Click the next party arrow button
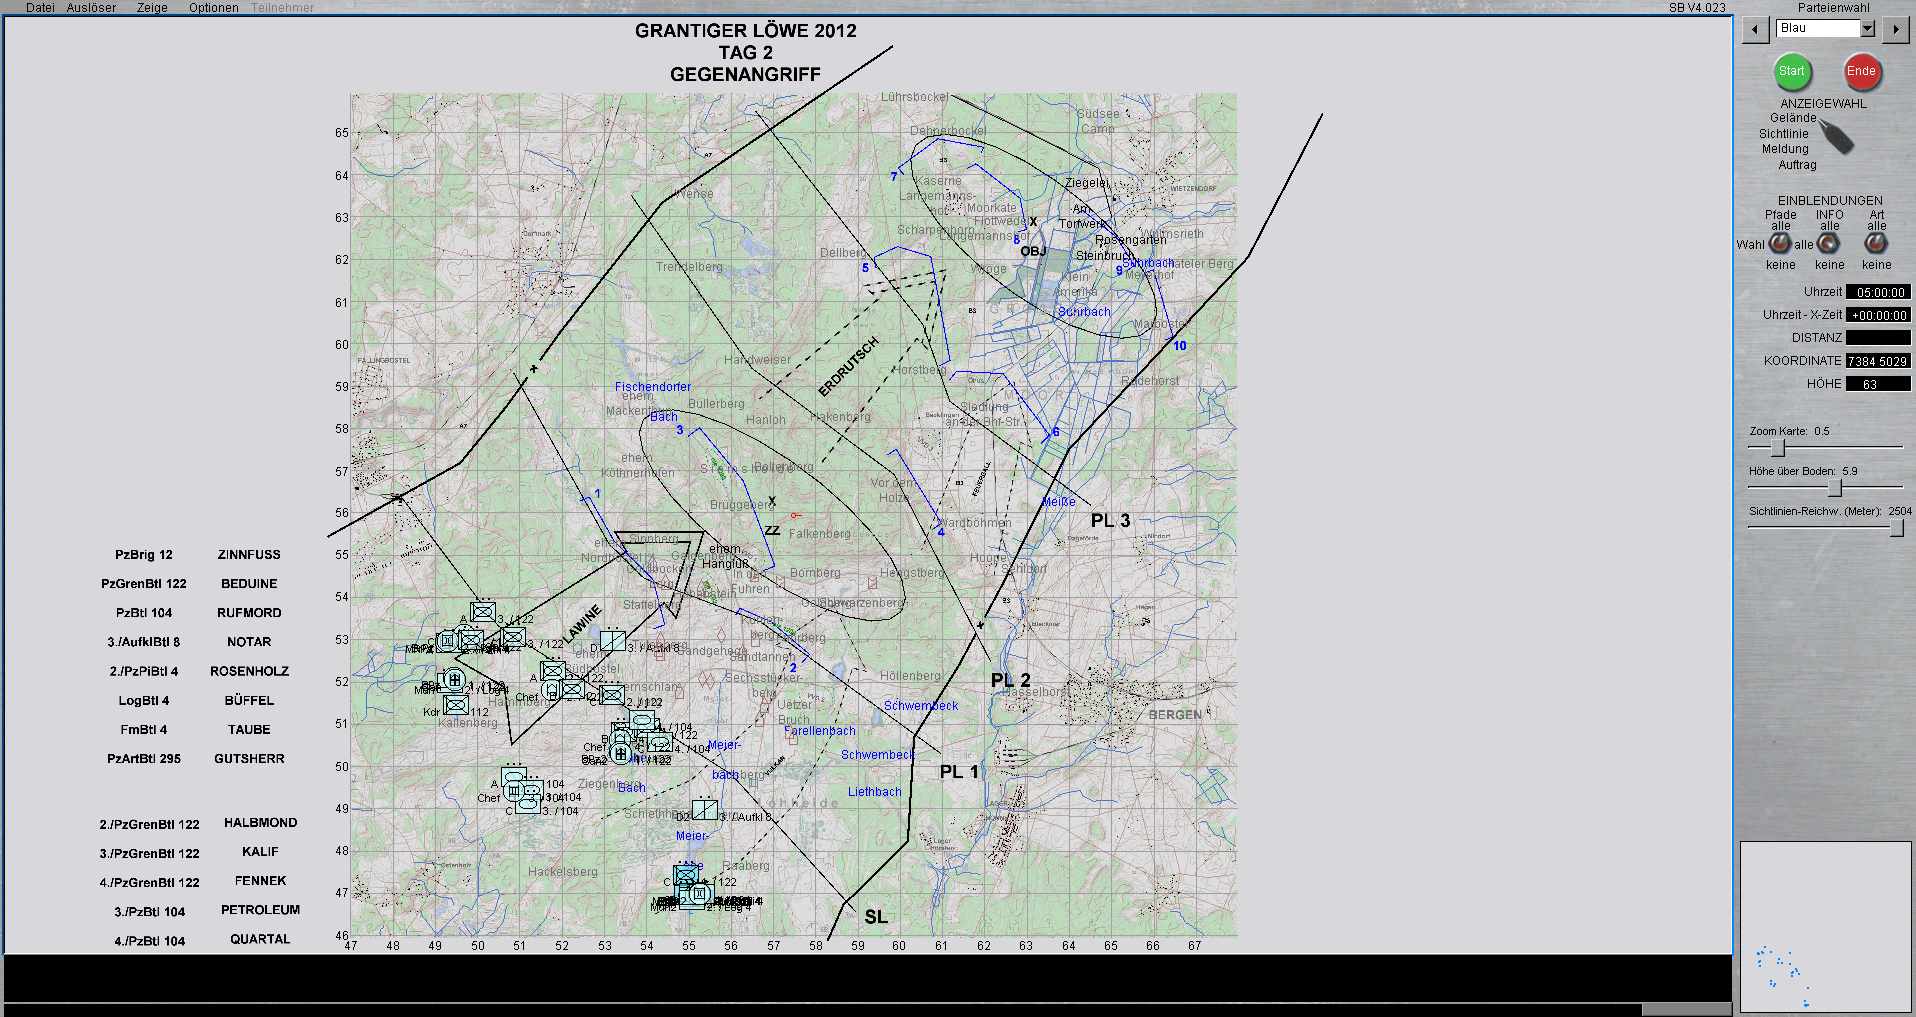 [1895, 30]
